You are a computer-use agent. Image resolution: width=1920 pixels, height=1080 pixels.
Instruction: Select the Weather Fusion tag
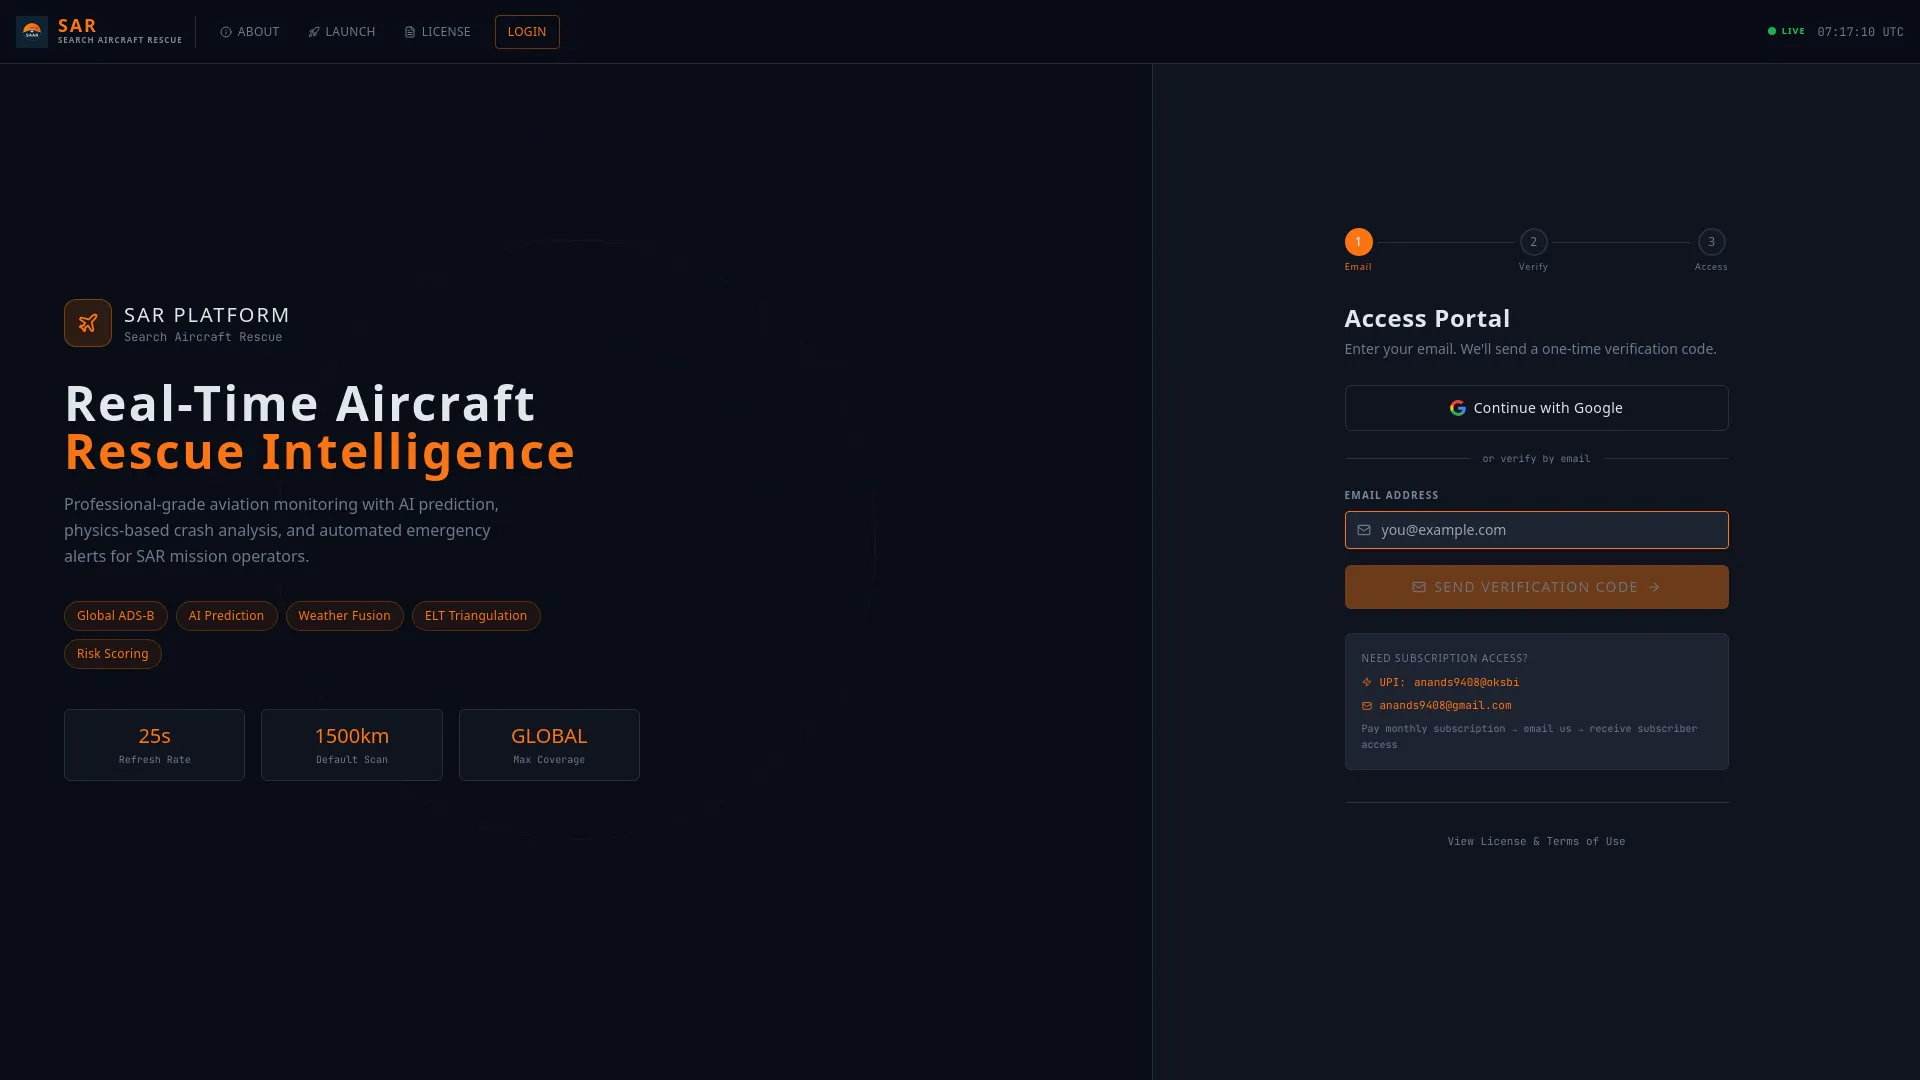coord(345,616)
